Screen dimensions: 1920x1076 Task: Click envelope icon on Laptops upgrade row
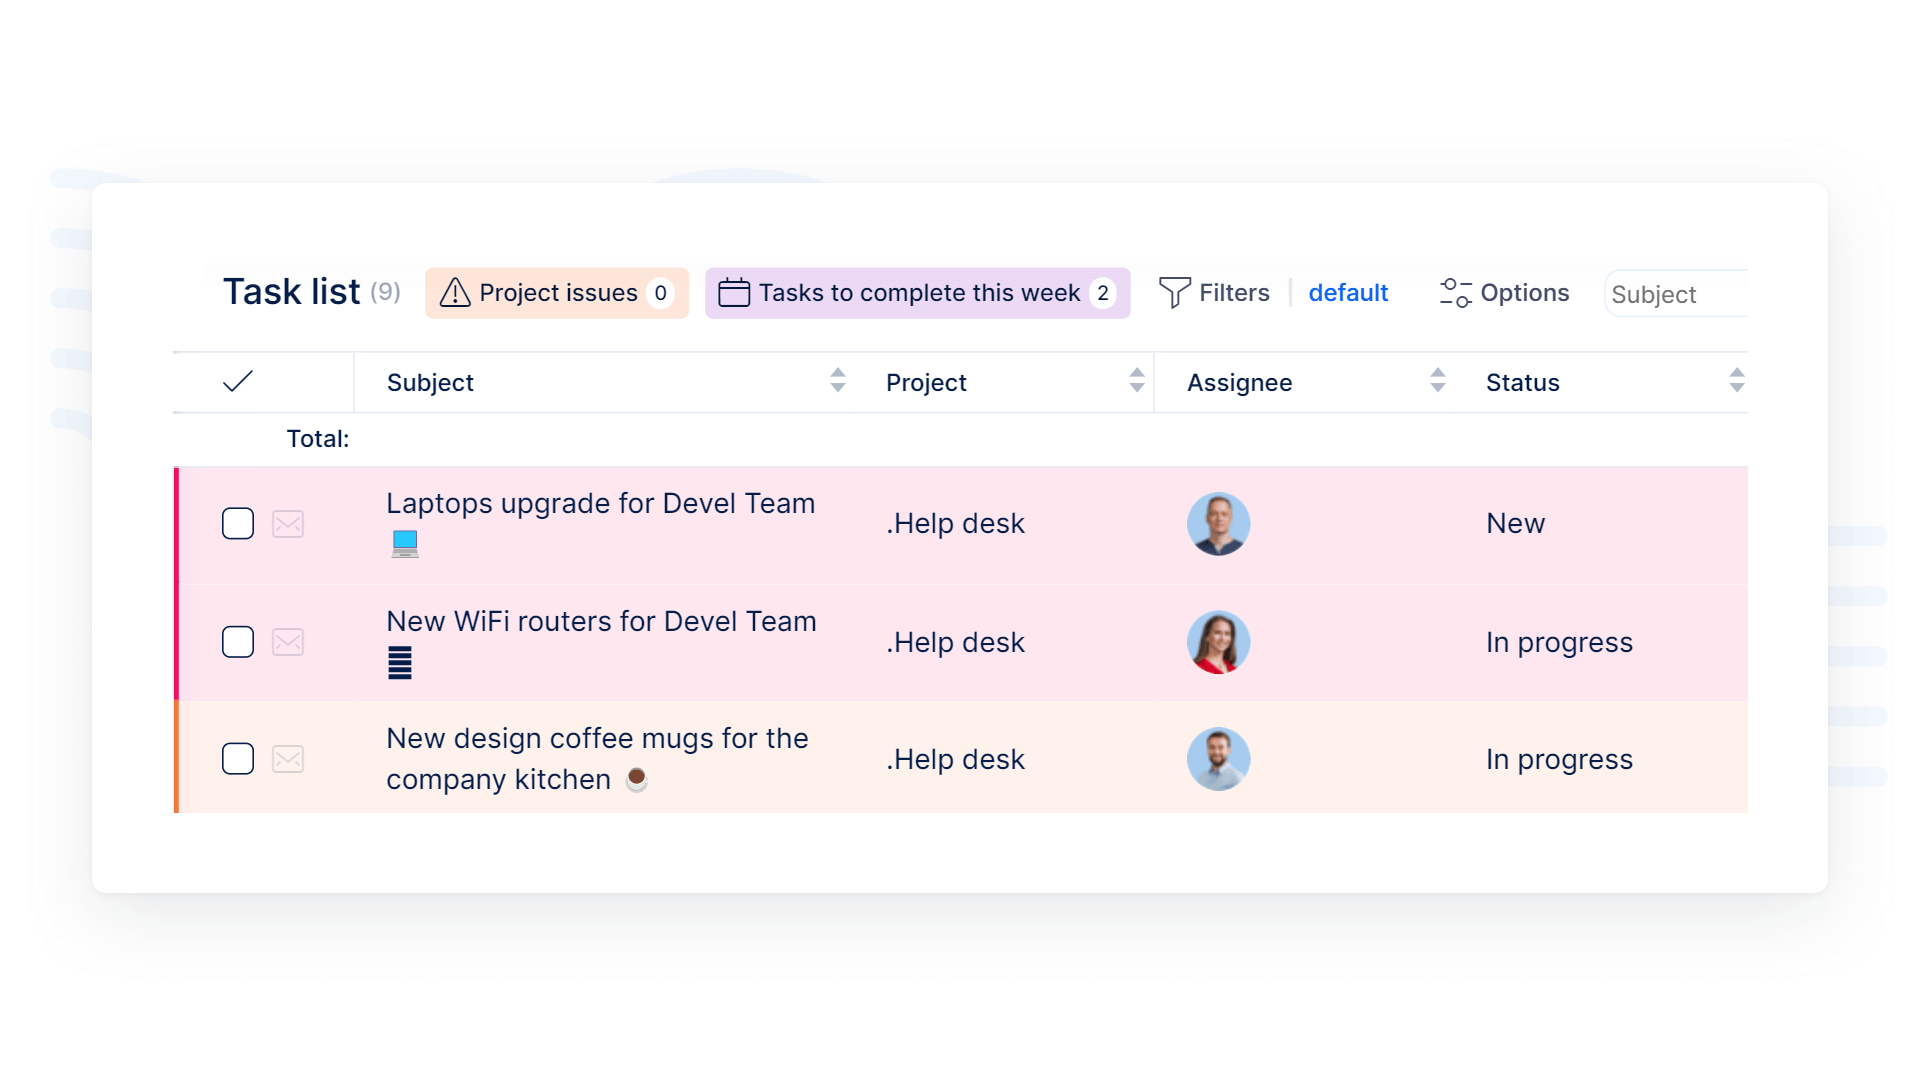point(288,524)
